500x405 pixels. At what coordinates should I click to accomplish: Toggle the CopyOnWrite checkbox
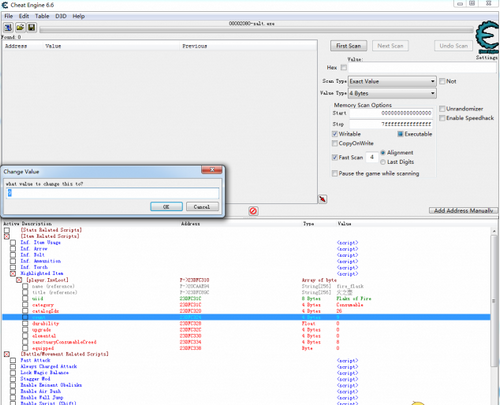coord(335,143)
